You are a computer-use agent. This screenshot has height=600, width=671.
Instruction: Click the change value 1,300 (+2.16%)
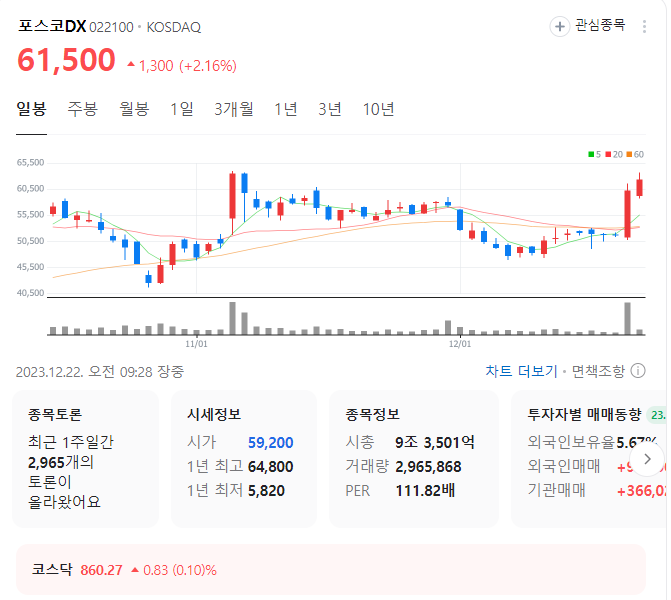(182, 65)
